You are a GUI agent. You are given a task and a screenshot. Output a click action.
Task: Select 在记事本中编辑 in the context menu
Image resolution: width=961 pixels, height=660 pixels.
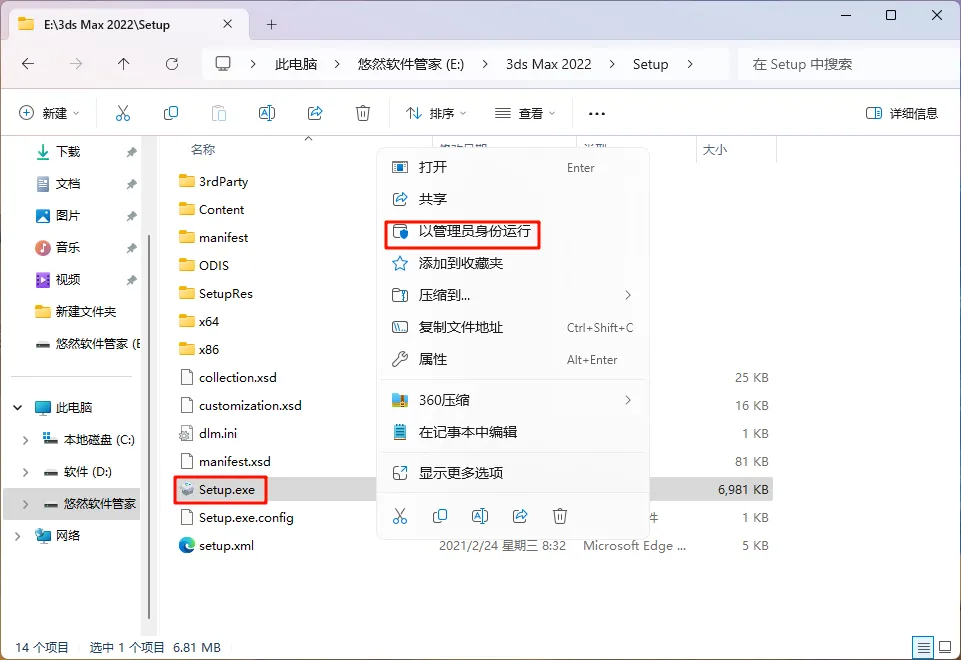click(512, 432)
